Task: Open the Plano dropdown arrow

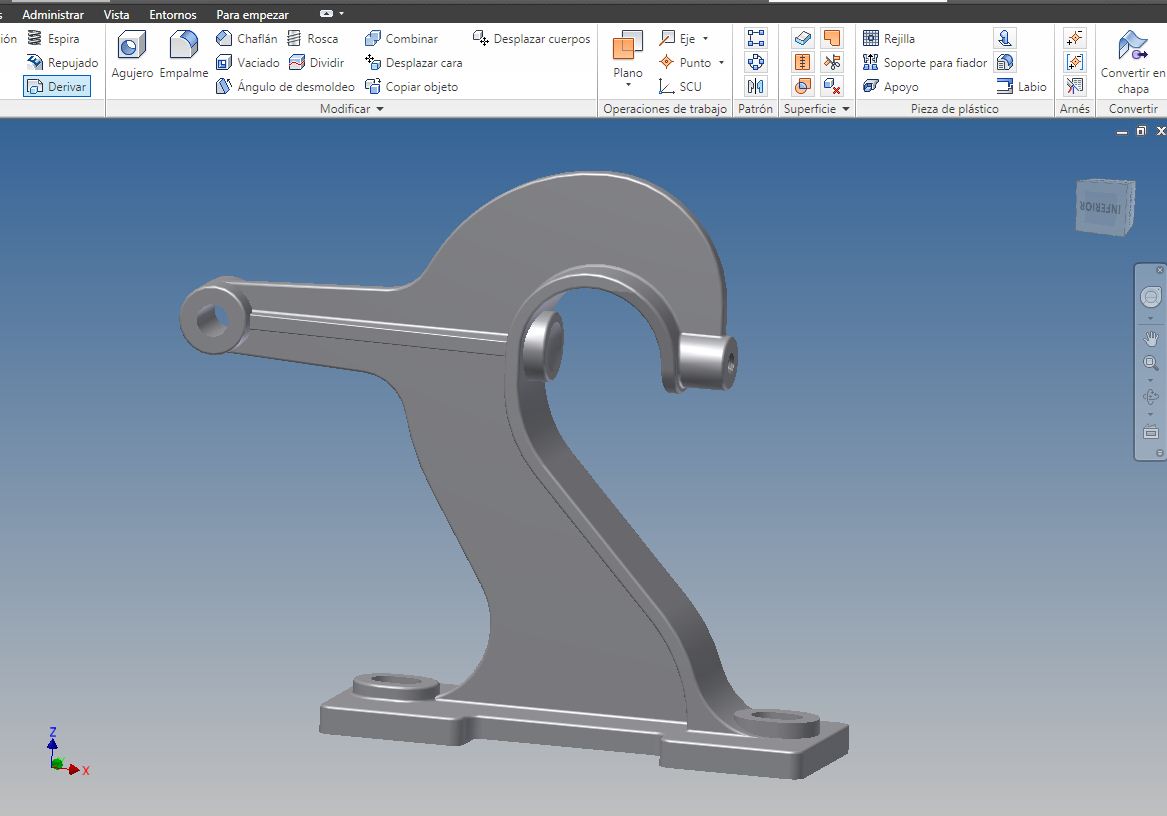Action: click(628, 86)
